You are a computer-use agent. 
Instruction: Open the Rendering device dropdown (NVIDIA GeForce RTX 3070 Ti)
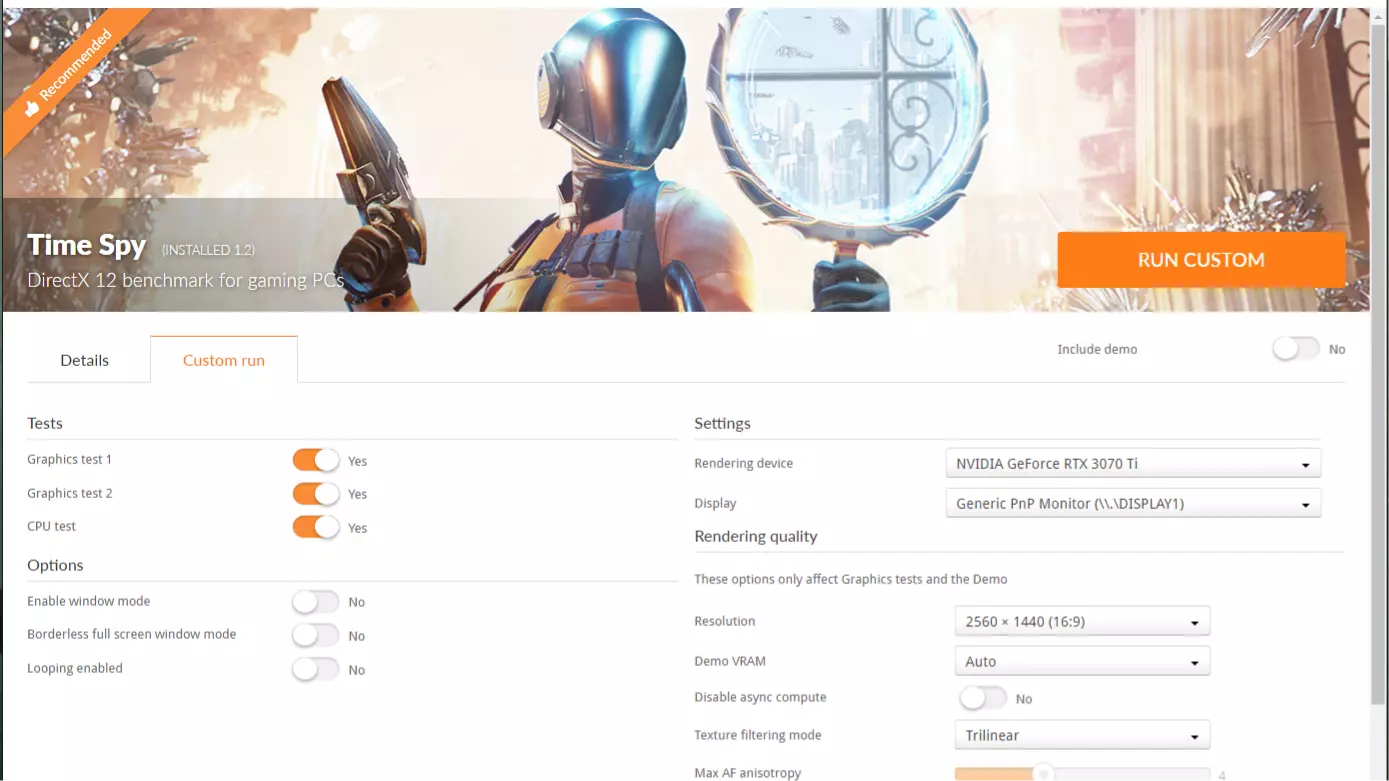click(1133, 463)
